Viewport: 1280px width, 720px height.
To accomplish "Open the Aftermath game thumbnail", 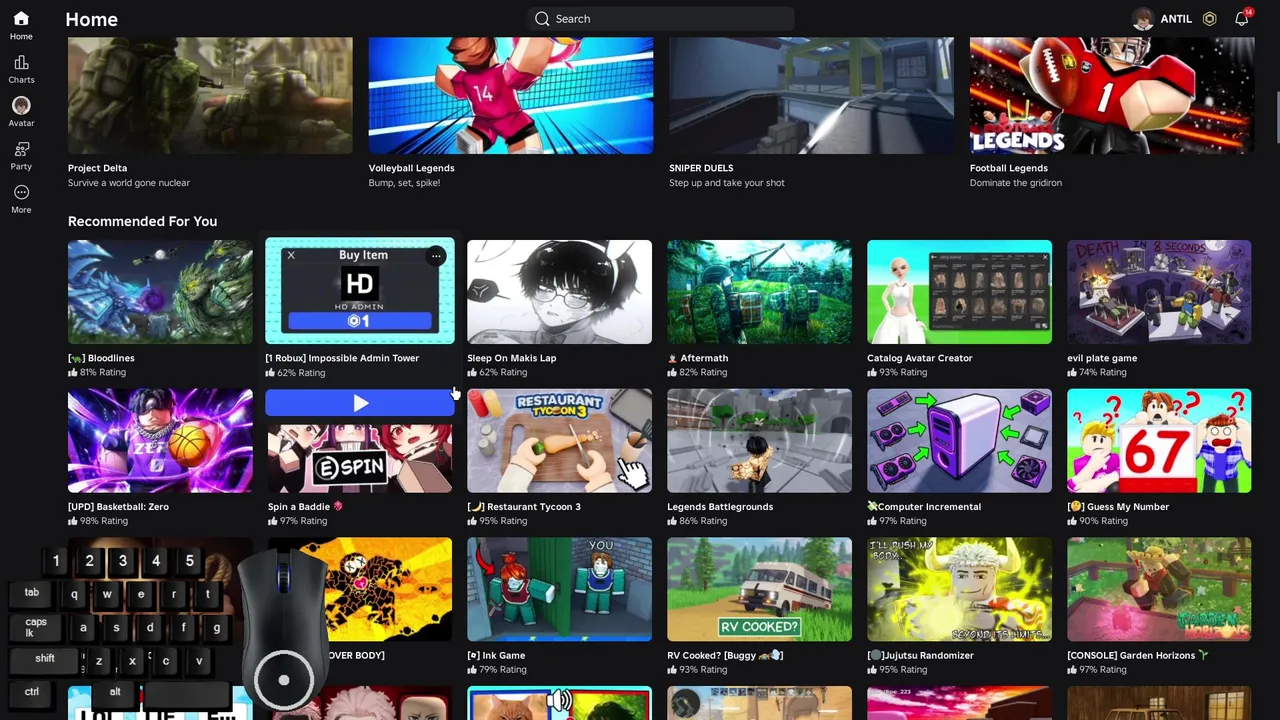I will point(759,292).
